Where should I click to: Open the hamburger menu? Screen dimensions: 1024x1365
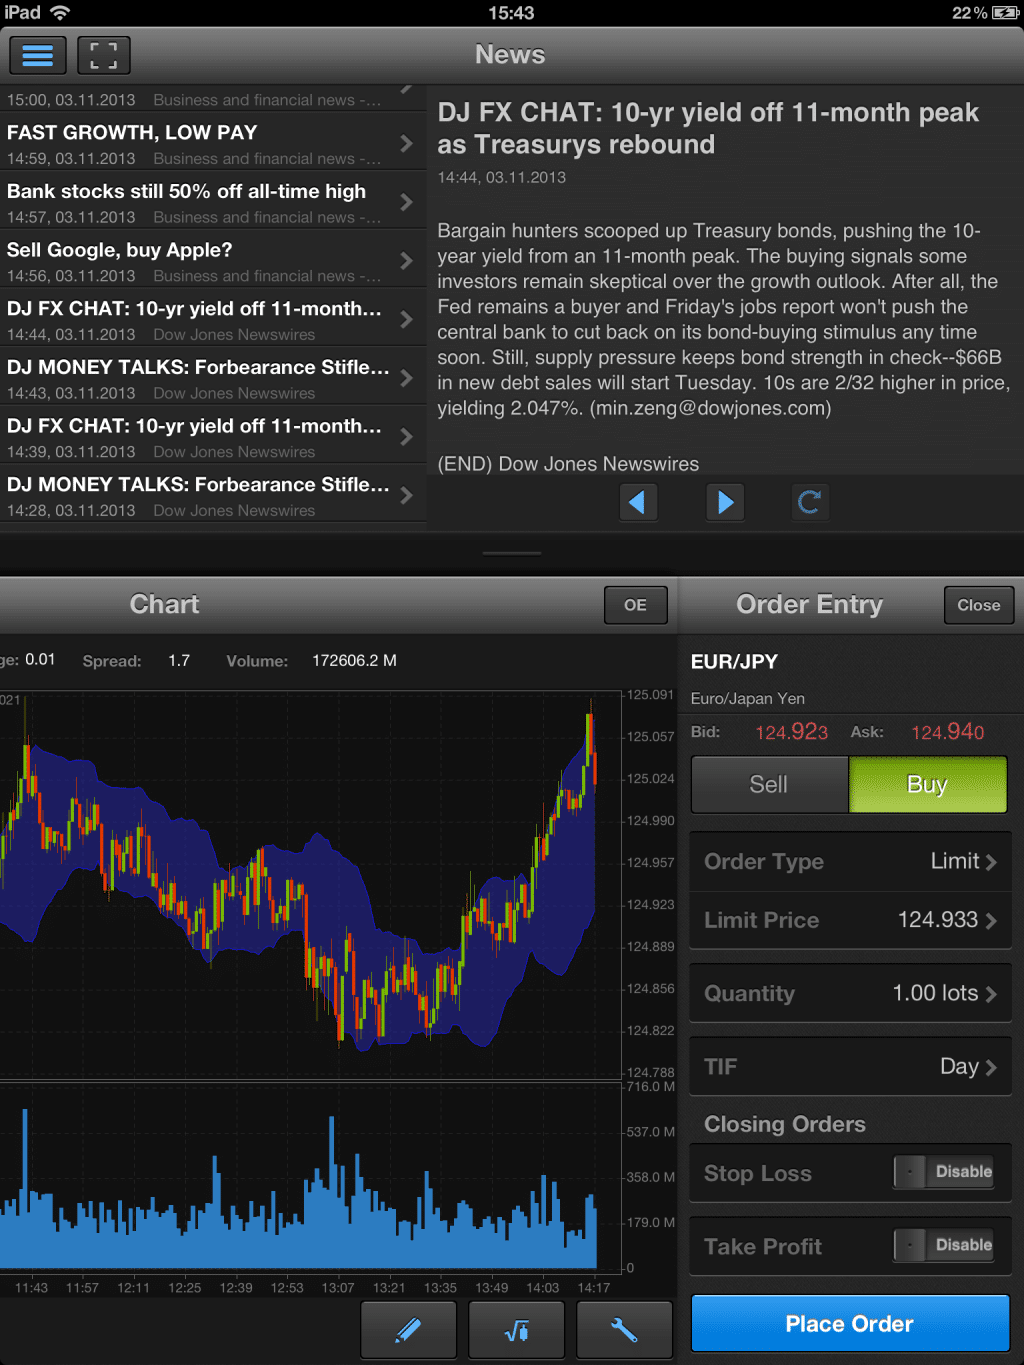coord(38,55)
